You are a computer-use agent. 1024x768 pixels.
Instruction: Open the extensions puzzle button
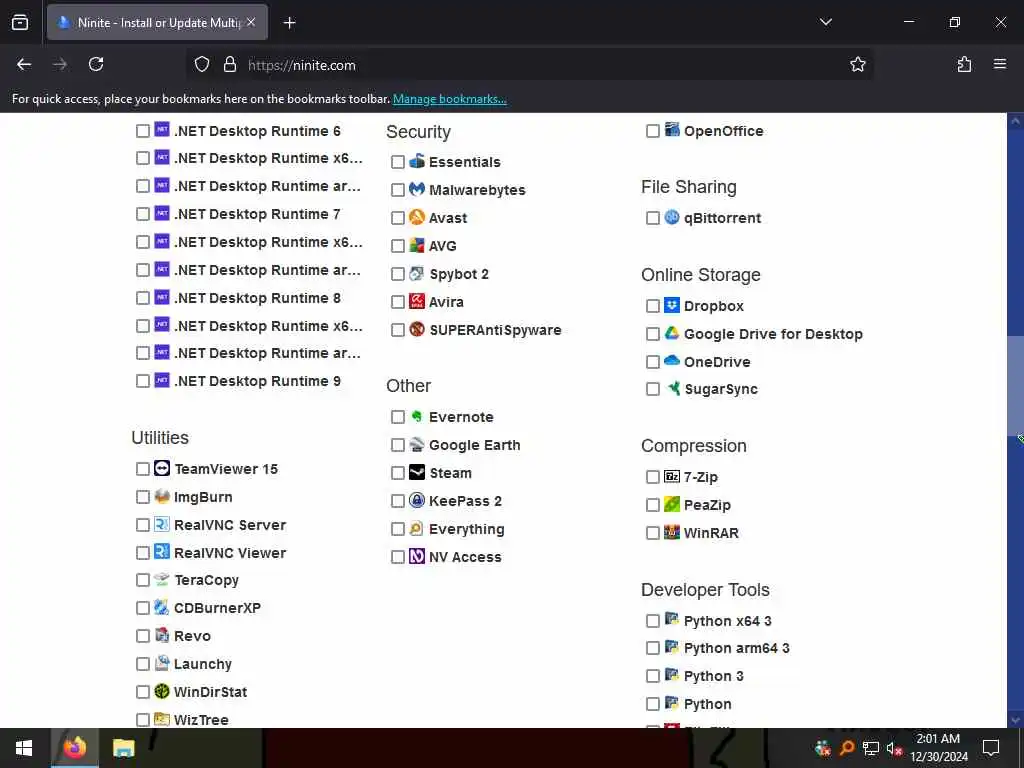click(x=964, y=64)
